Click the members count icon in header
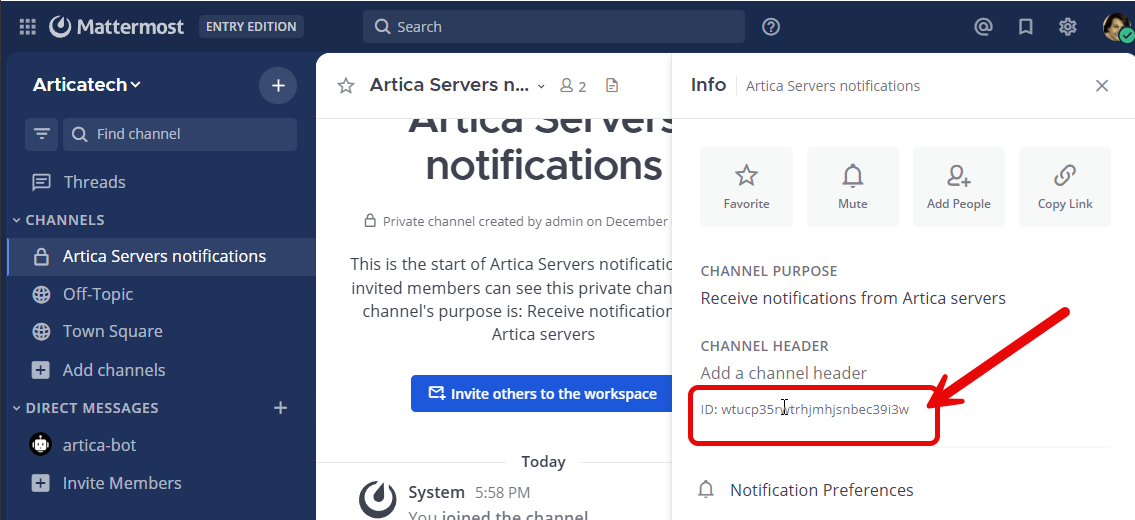This screenshot has width=1135, height=520. coord(573,86)
